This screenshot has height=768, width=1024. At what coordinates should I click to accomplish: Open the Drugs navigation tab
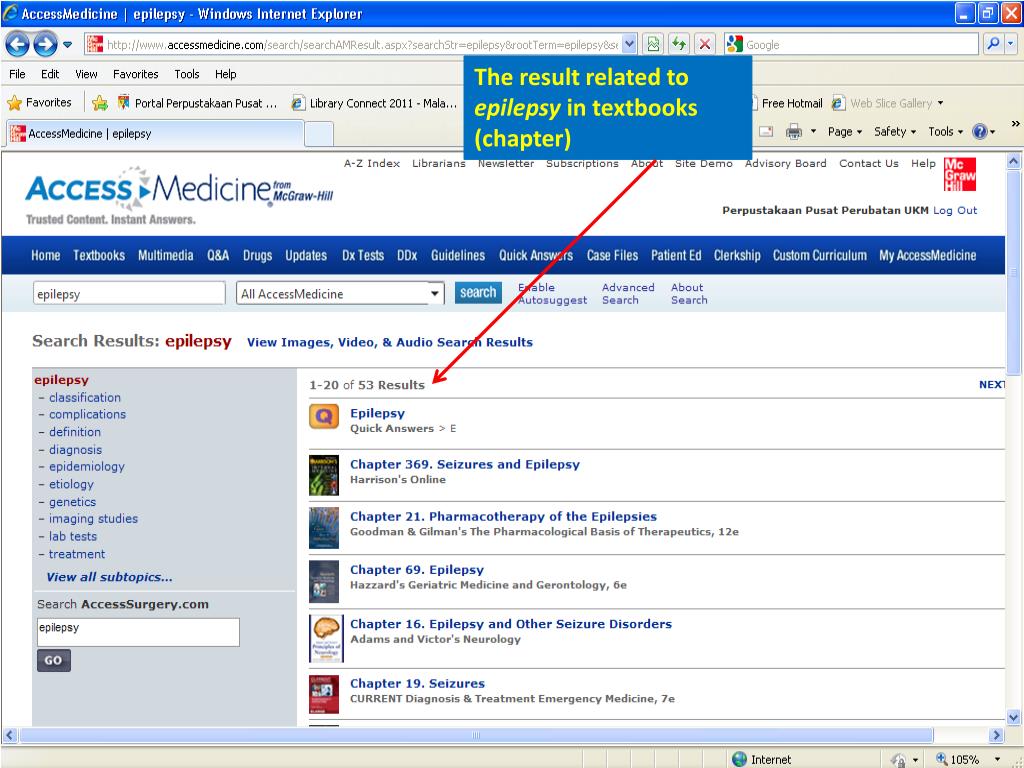257,255
